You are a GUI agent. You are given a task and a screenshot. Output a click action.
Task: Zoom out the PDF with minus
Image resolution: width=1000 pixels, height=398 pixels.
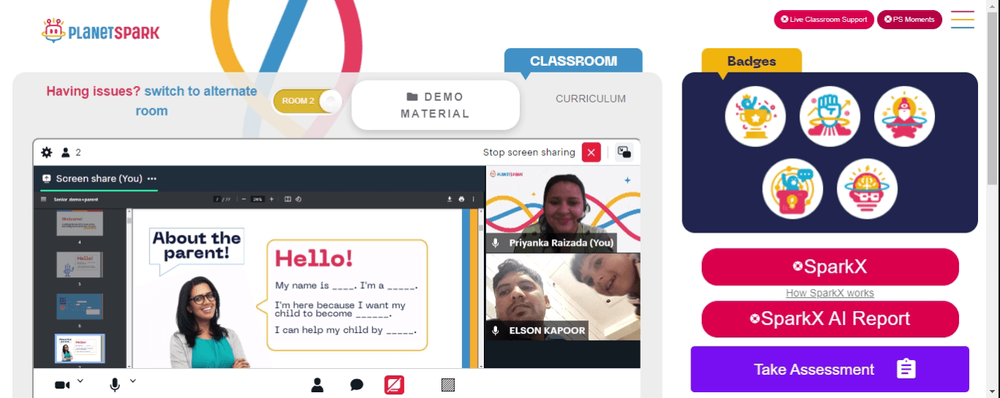tap(244, 199)
